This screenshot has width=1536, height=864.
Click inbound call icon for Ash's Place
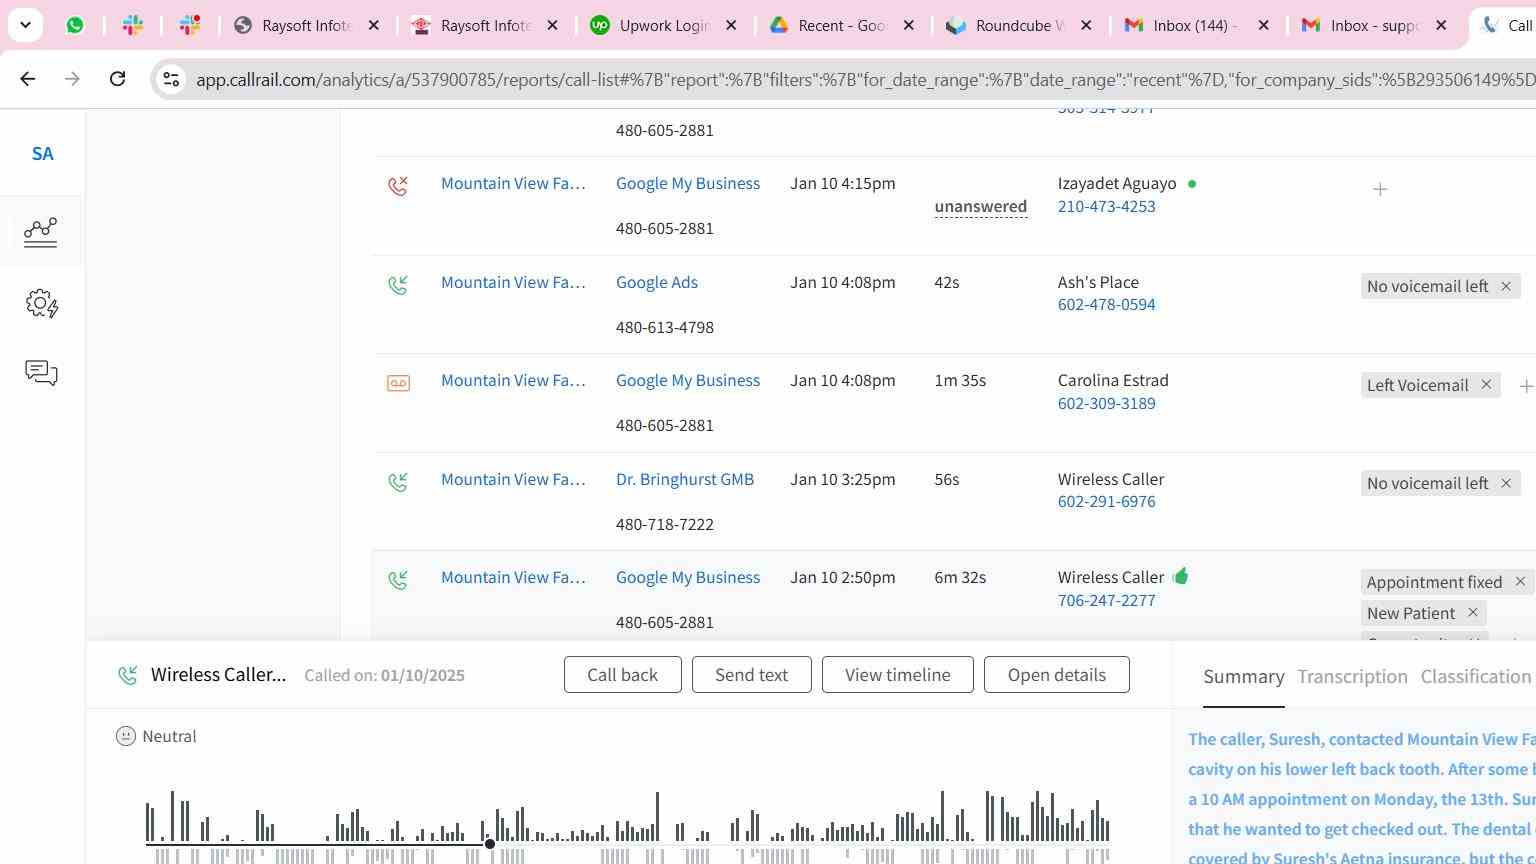[398, 284]
